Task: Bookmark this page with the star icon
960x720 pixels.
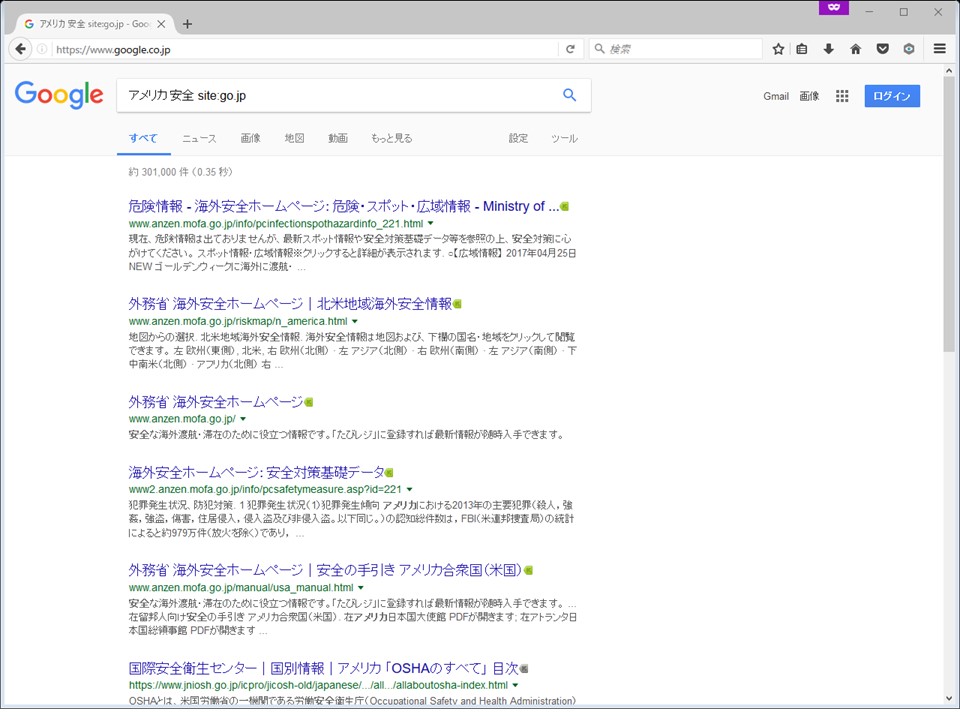Action: (778, 49)
